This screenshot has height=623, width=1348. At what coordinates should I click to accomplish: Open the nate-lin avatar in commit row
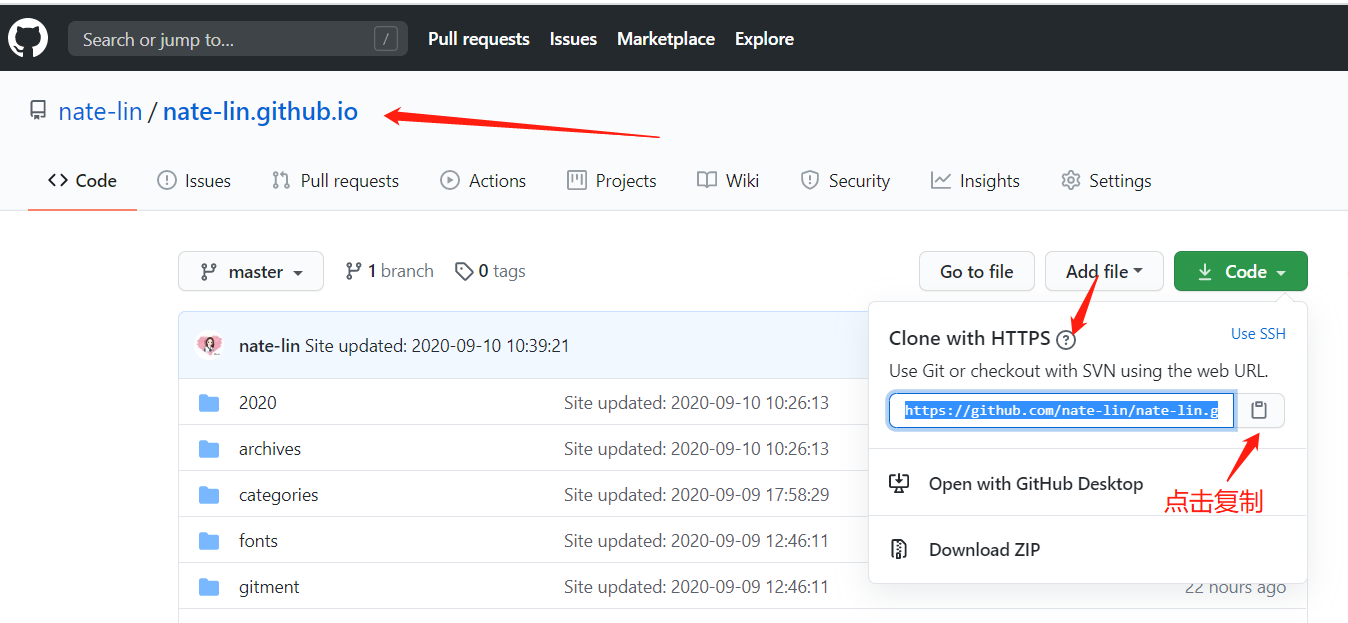(209, 345)
